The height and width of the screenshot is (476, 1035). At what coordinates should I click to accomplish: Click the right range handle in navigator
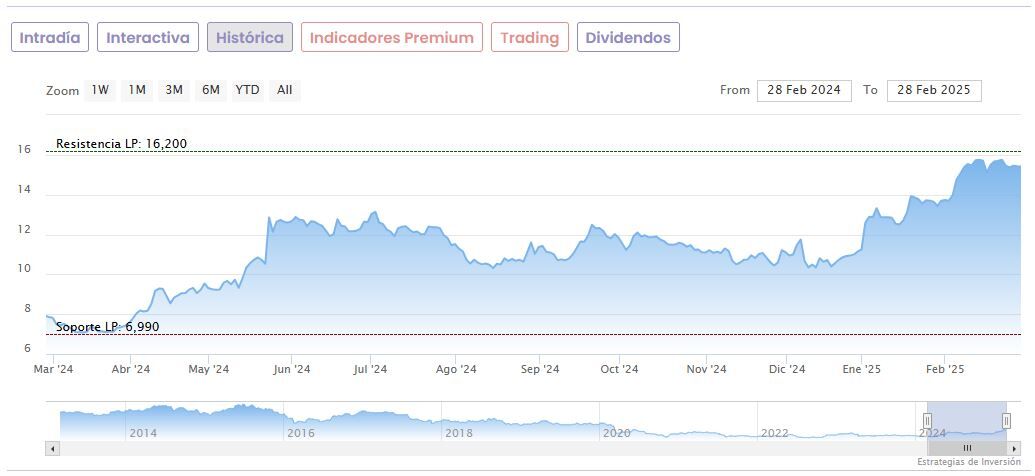click(1006, 420)
